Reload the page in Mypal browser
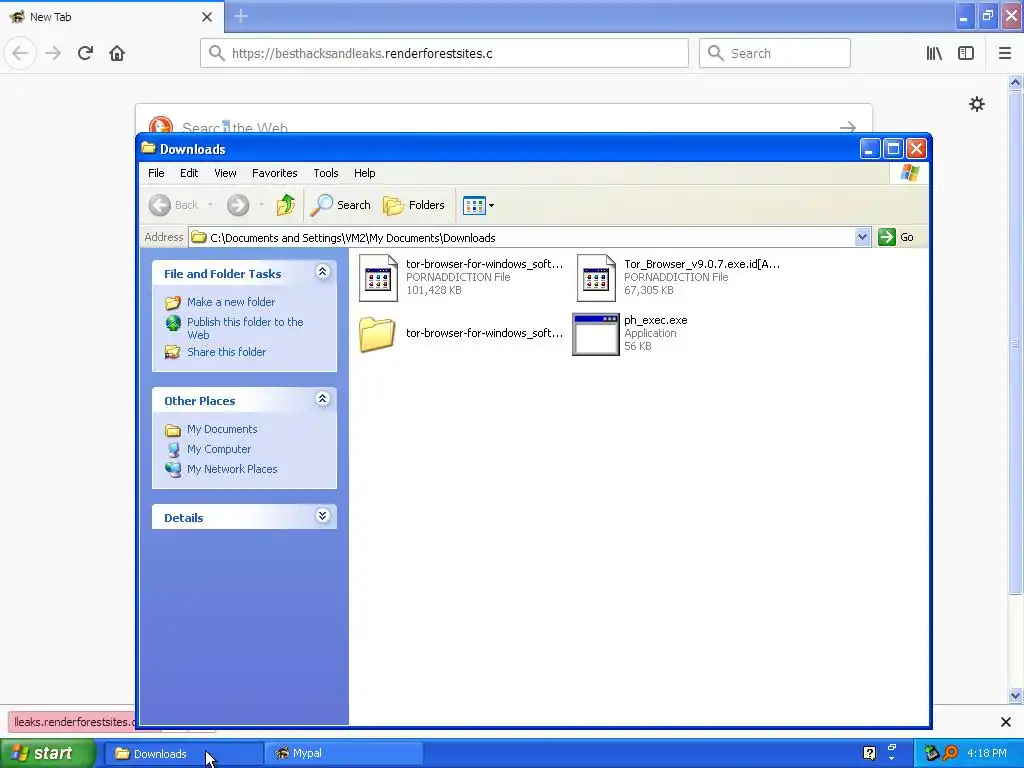This screenshot has height=768, width=1024. [x=86, y=53]
